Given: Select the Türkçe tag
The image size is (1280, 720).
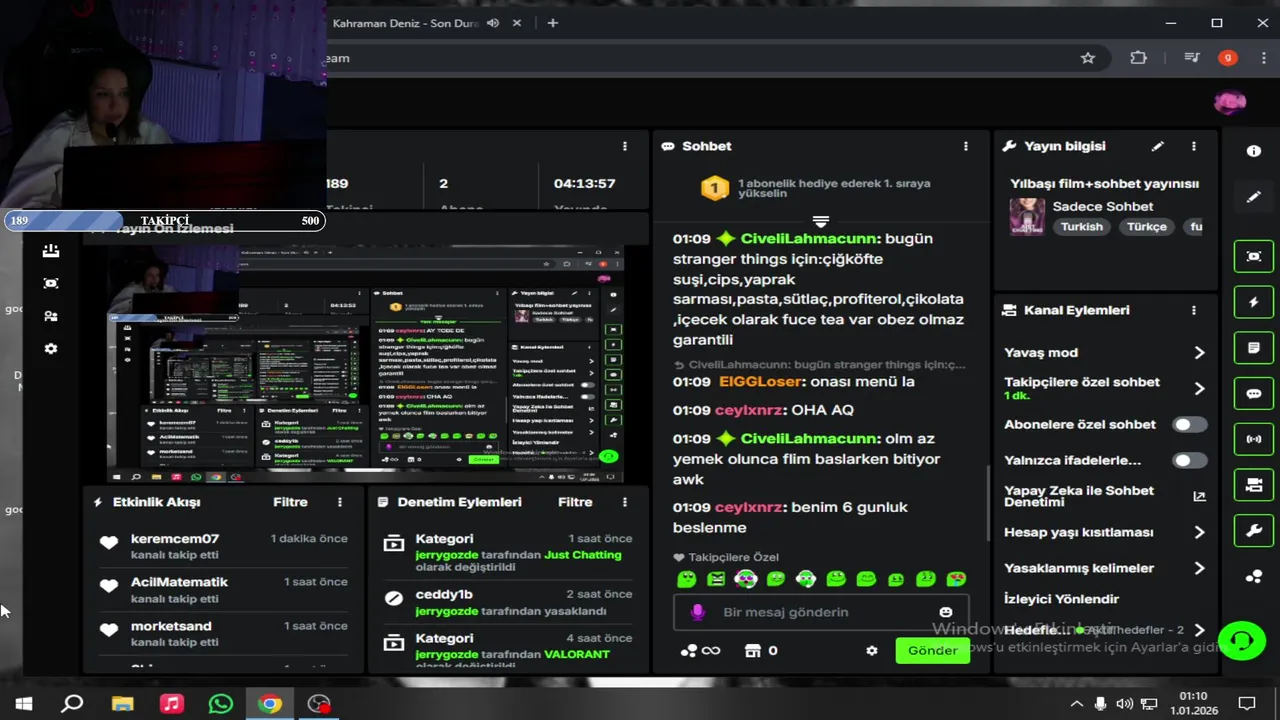Looking at the screenshot, I should (1146, 227).
